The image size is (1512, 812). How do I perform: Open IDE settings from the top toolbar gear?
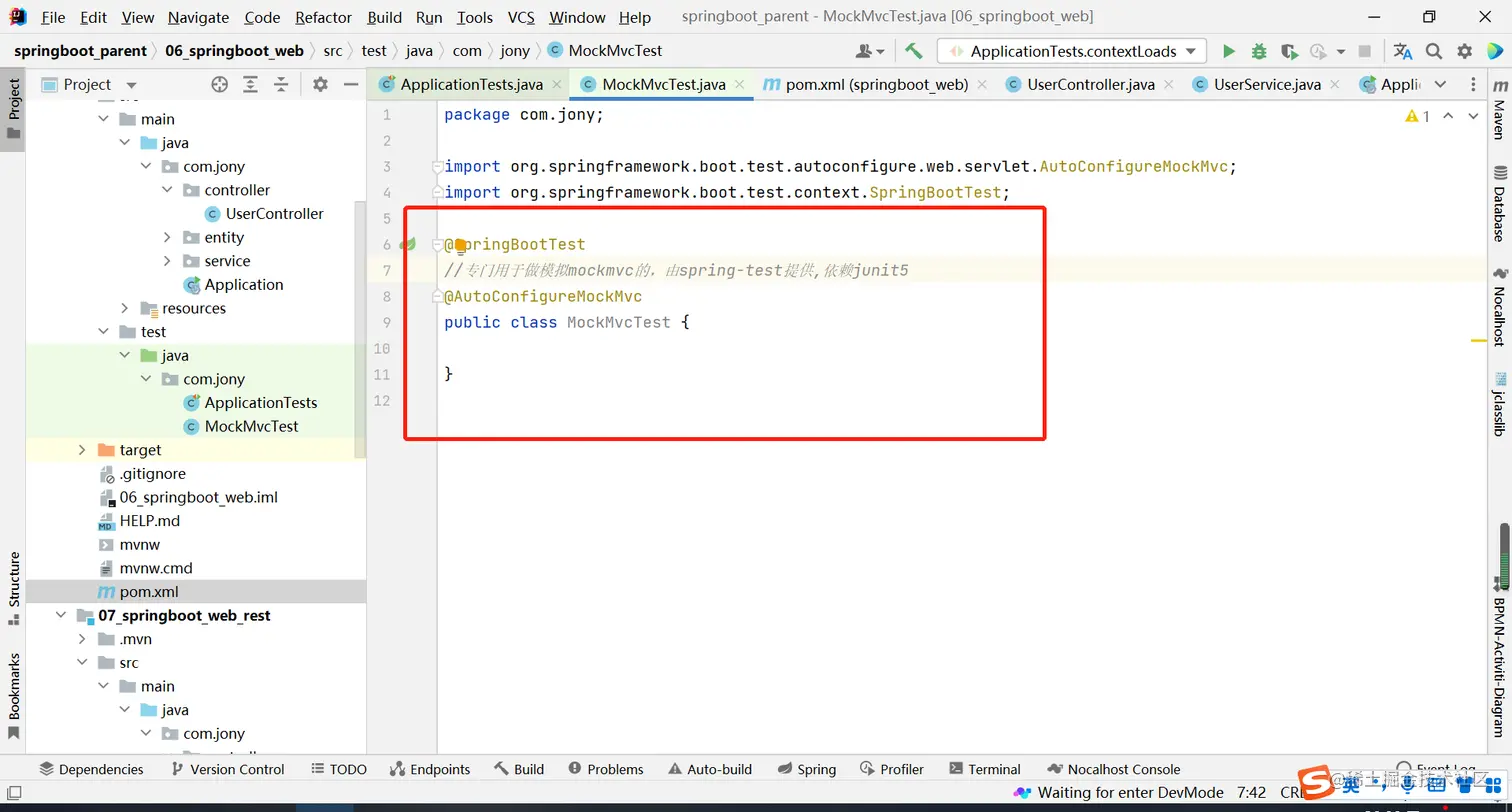click(x=1465, y=51)
